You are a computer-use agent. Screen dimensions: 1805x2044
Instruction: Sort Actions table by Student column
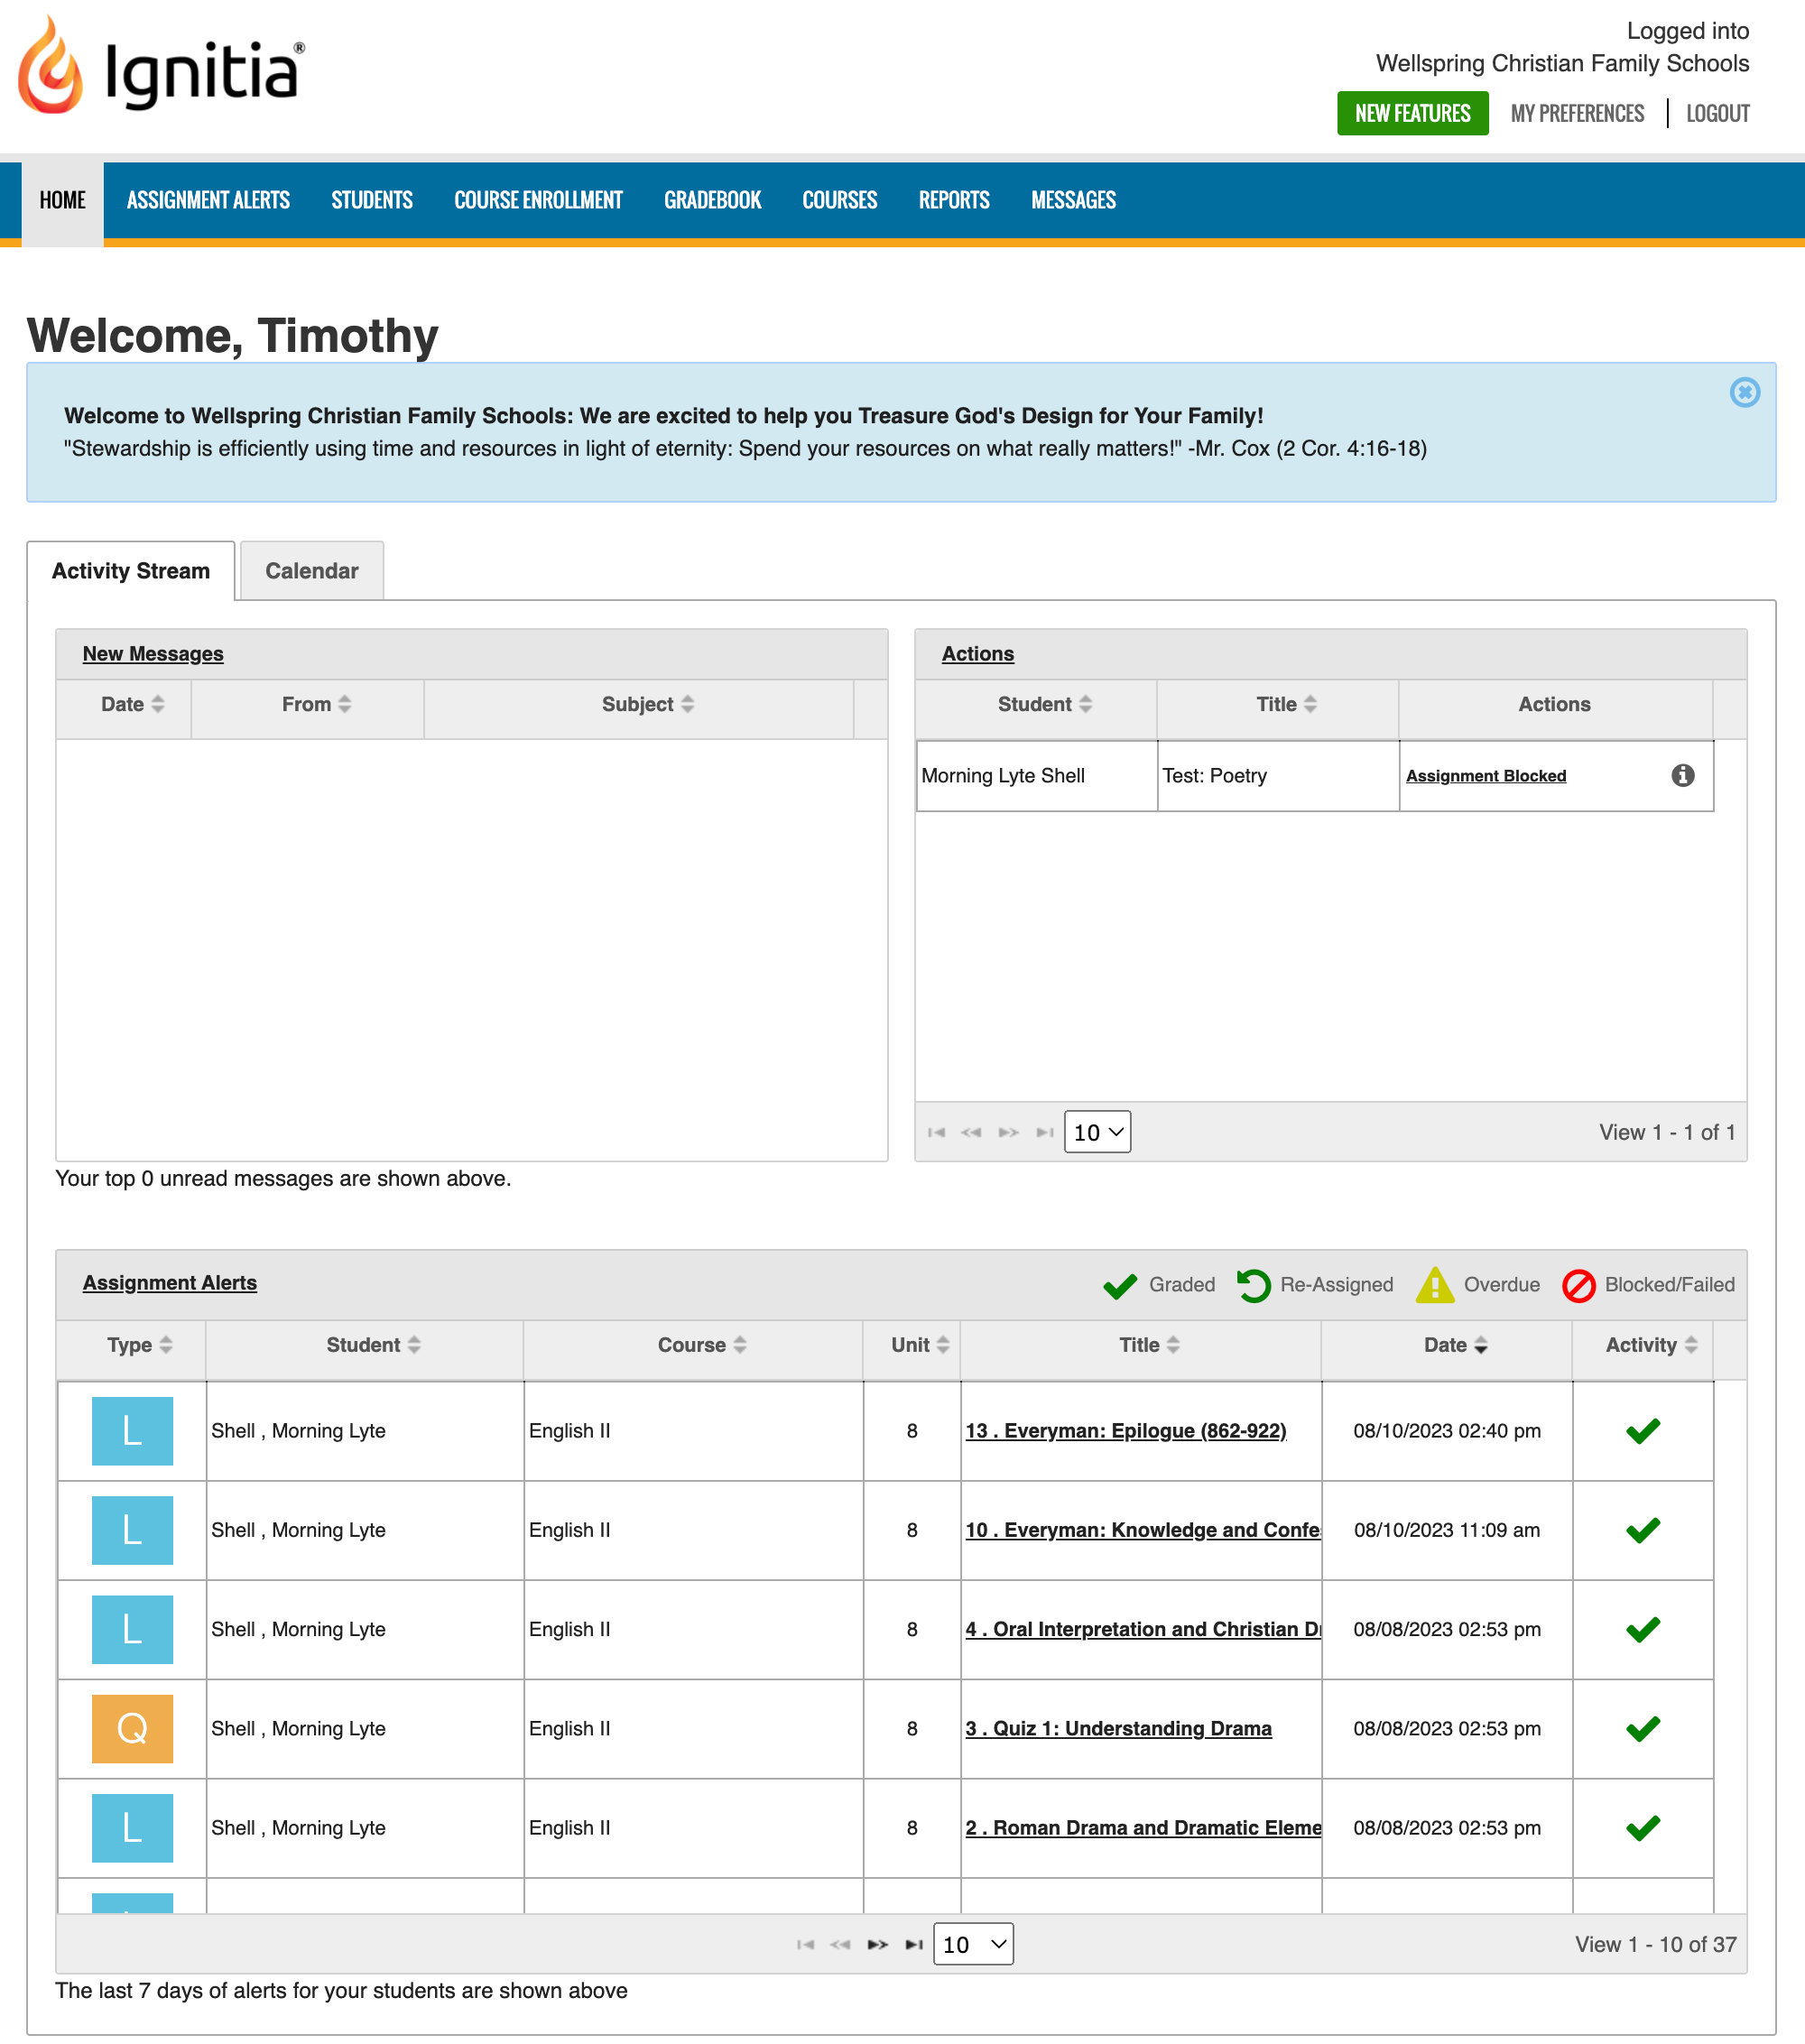coord(1044,704)
